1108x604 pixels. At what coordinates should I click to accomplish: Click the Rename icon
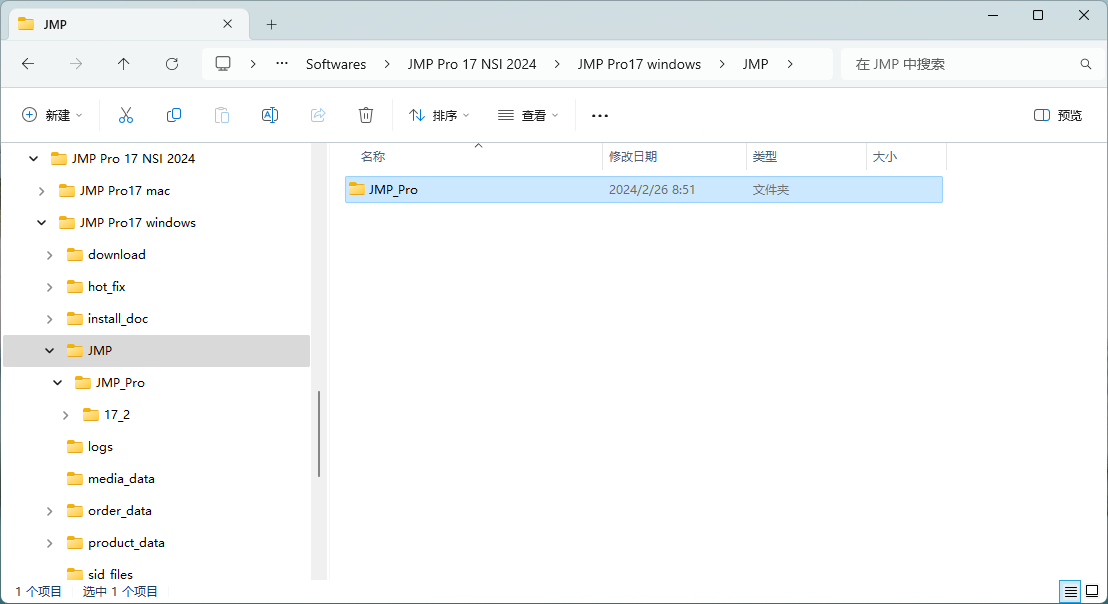(270, 115)
